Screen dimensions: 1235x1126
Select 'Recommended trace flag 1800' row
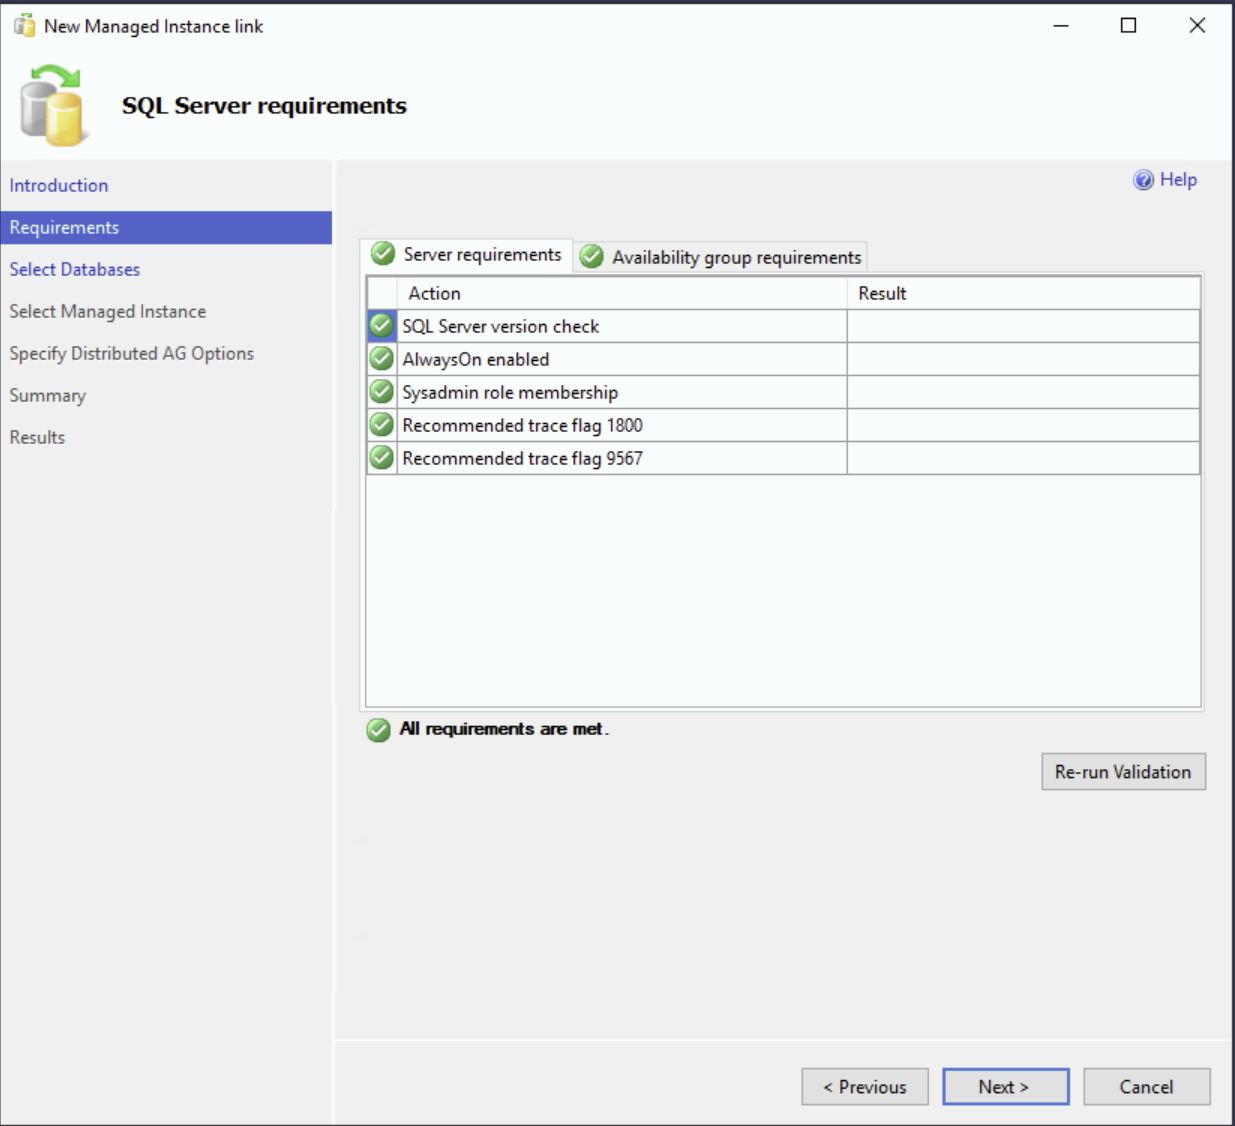[783, 425]
